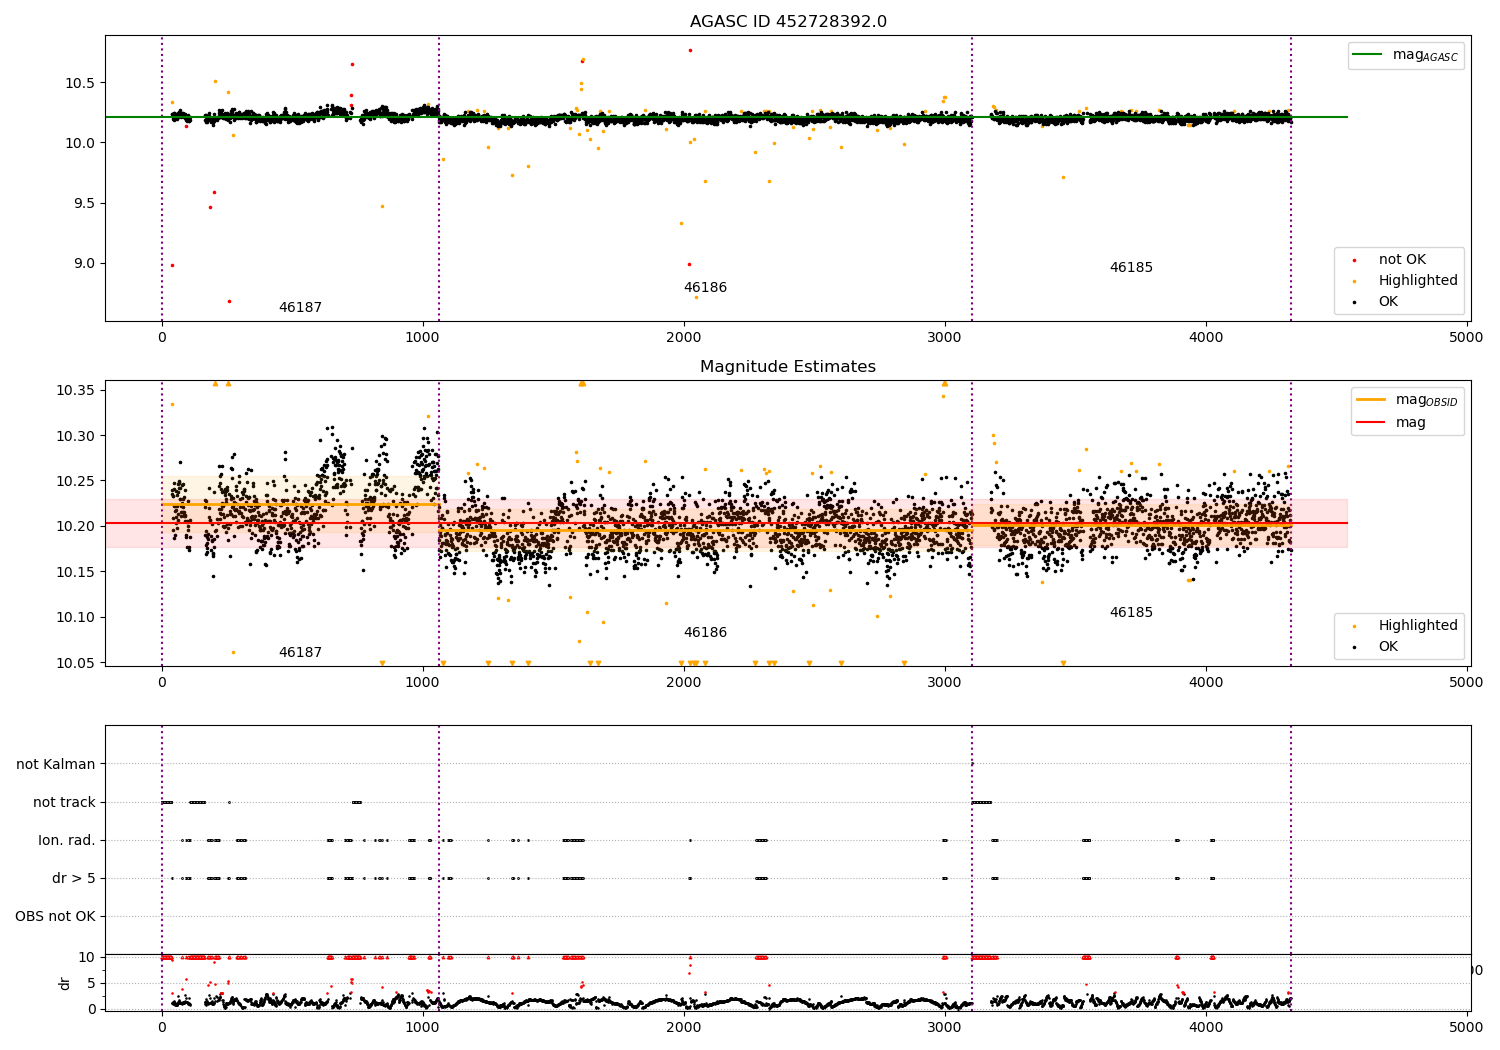1500x1050 pixels.
Task: Click x-tick 4000 under the top panel
Action: pos(1206,337)
